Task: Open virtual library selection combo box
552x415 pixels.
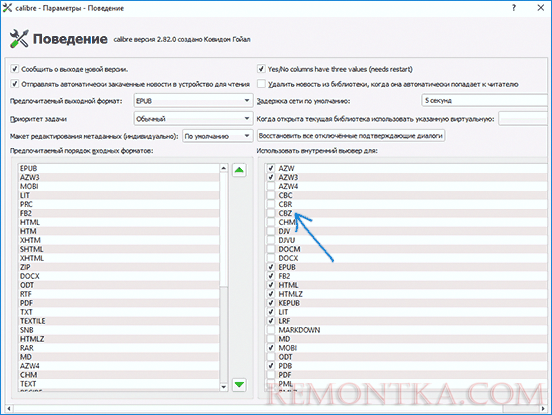Action: coord(523,119)
